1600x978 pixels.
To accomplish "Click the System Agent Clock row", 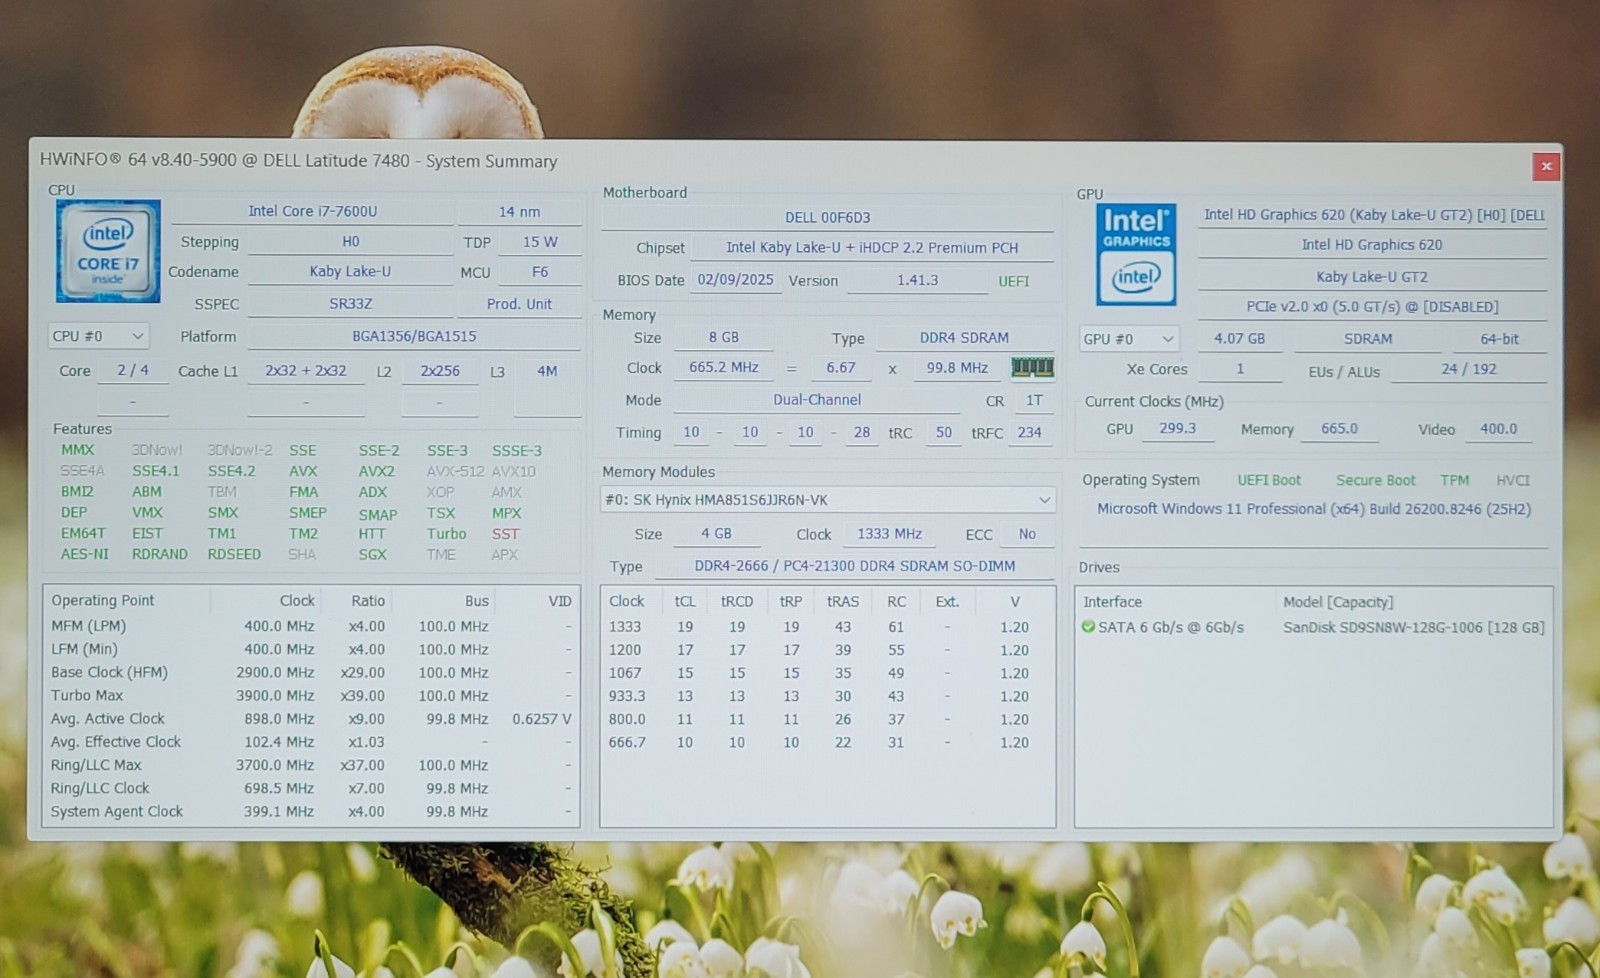I will (311, 812).
